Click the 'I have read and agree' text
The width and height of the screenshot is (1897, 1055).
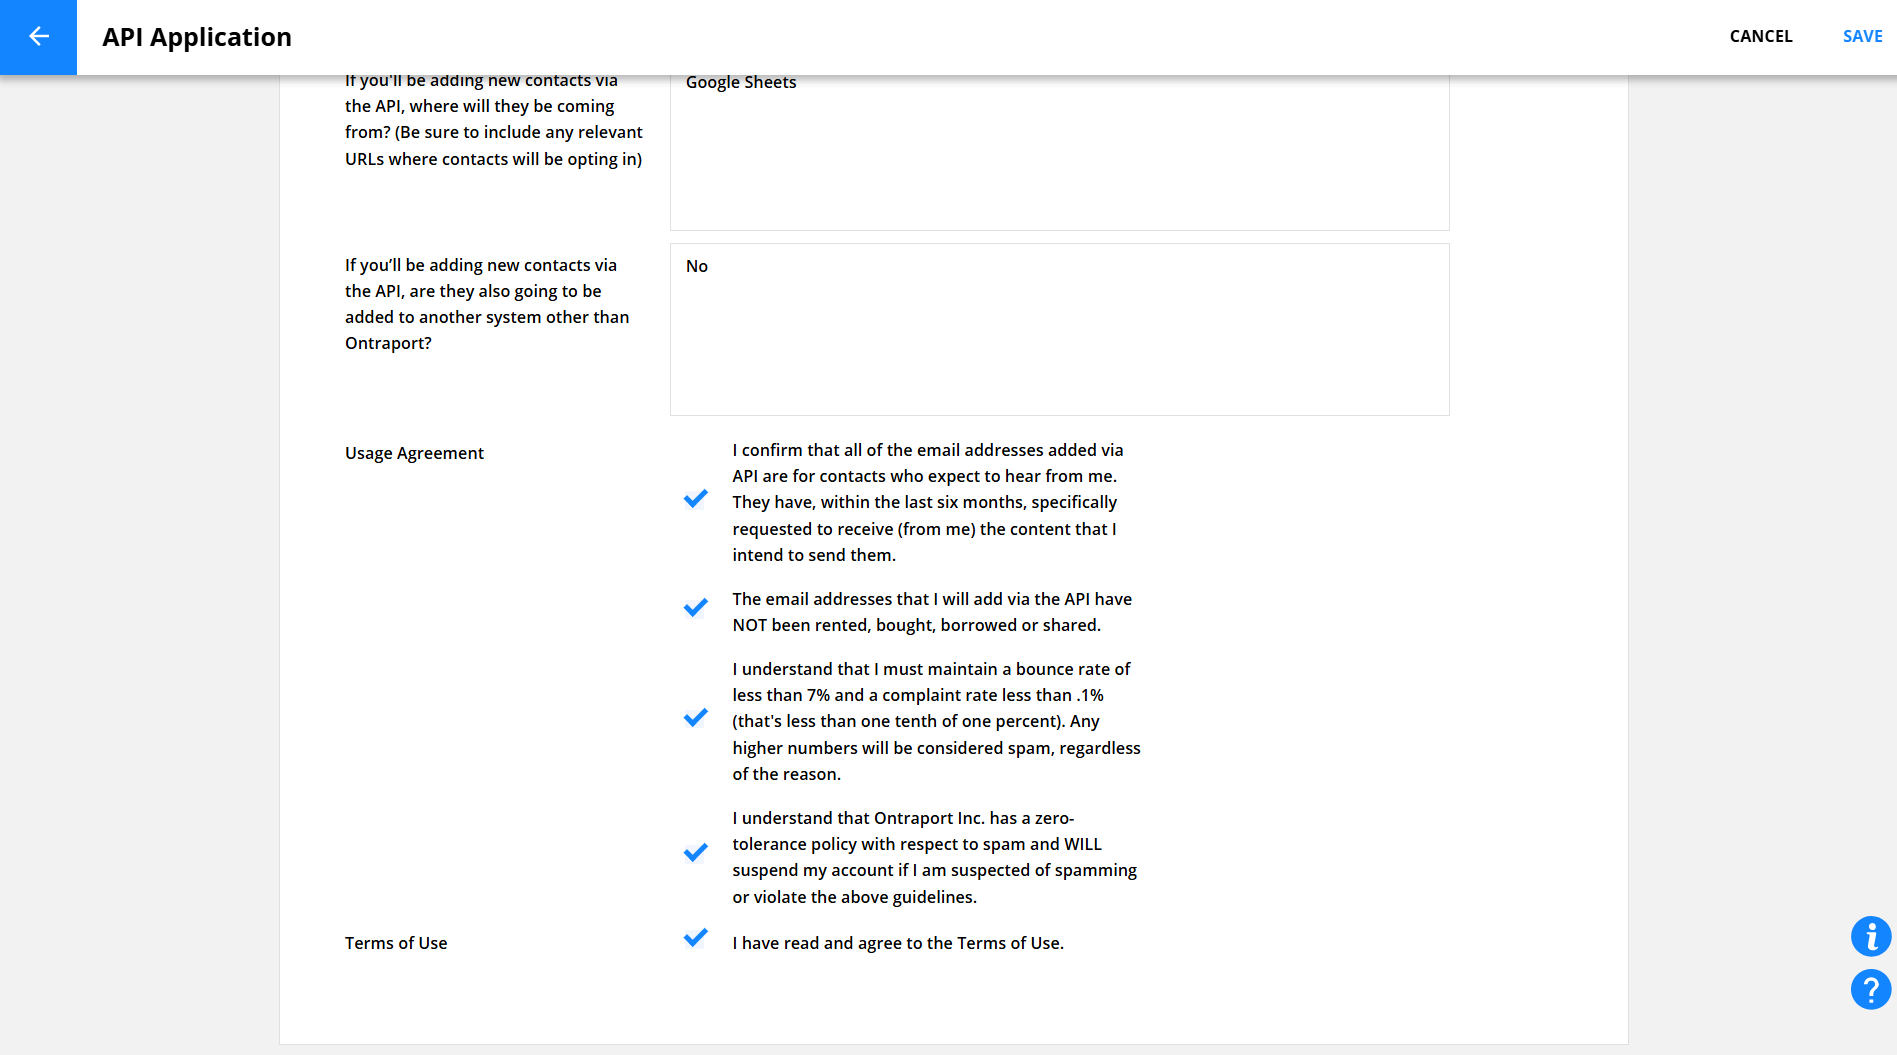click(897, 943)
